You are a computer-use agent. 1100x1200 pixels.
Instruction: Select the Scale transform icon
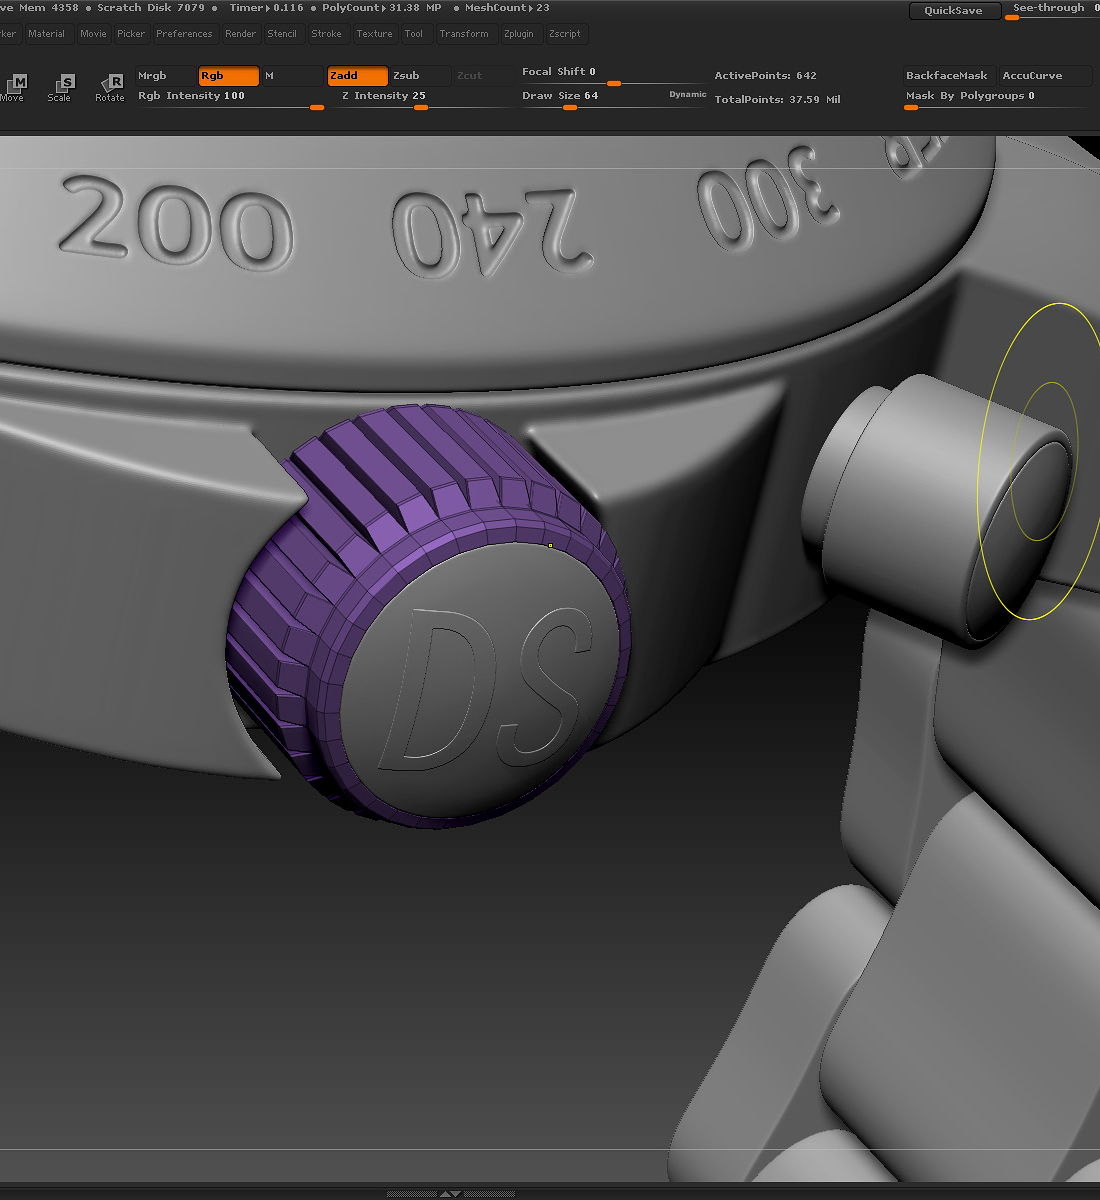coord(60,87)
